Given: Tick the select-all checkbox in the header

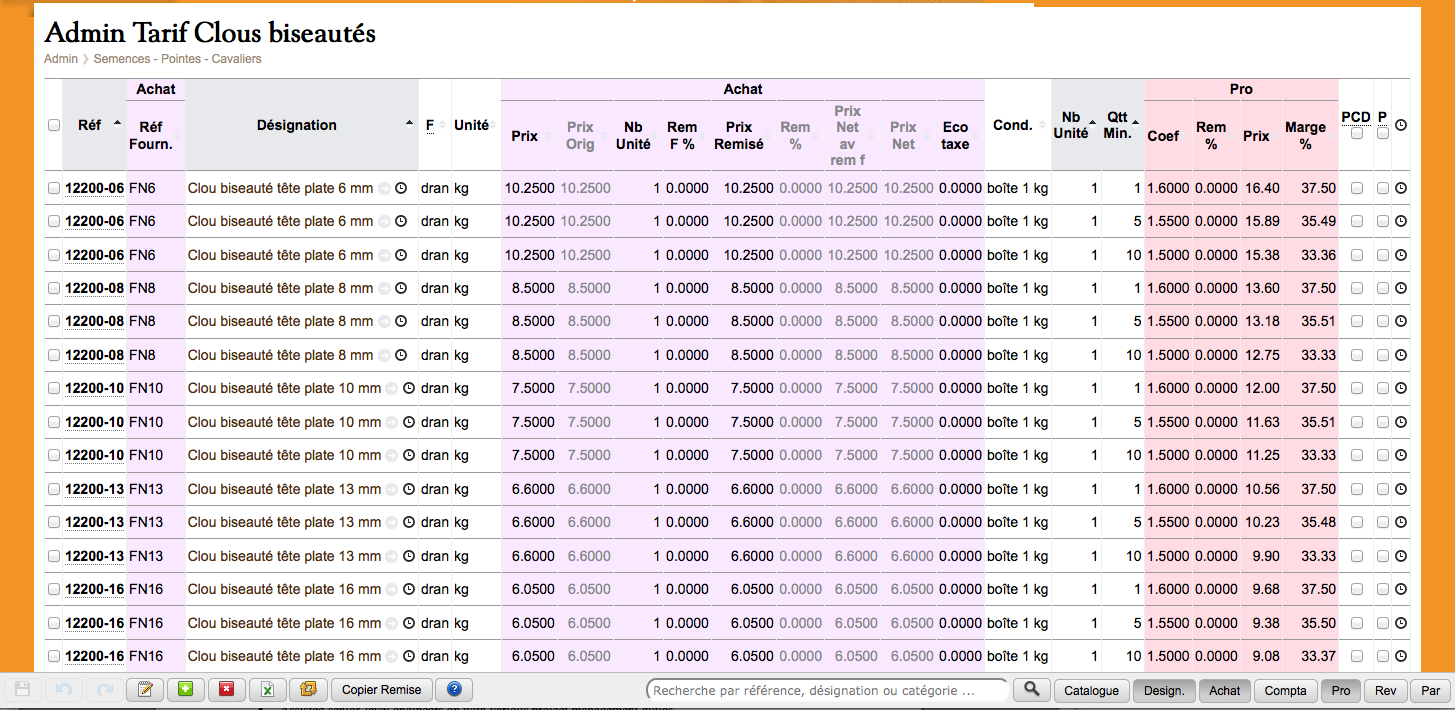Looking at the screenshot, I should click(x=54, y=125).
